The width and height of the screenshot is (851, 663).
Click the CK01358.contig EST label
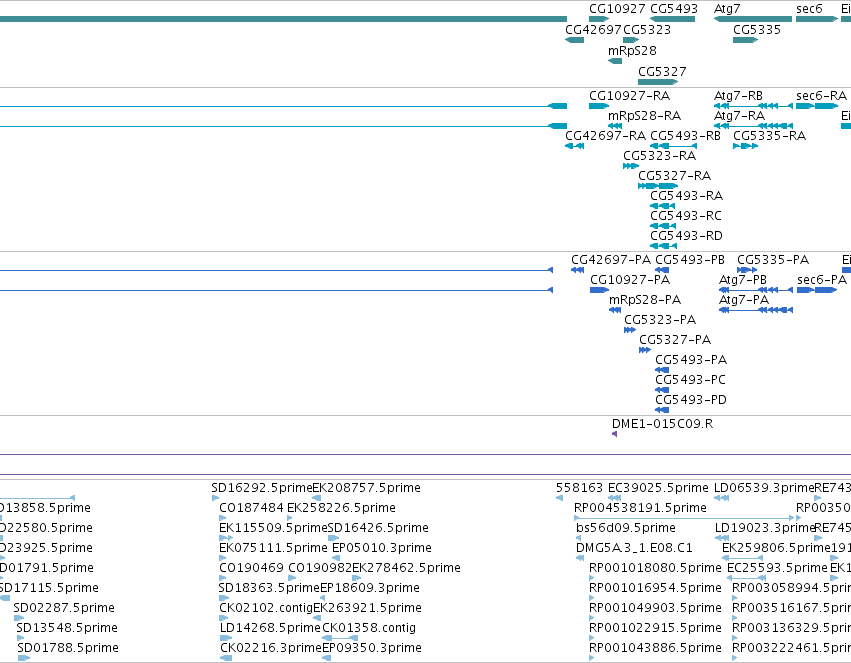[x=369, y=629]
